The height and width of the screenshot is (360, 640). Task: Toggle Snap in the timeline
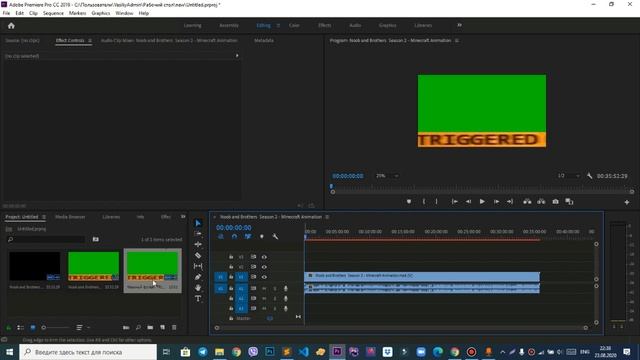click(234, 237)
